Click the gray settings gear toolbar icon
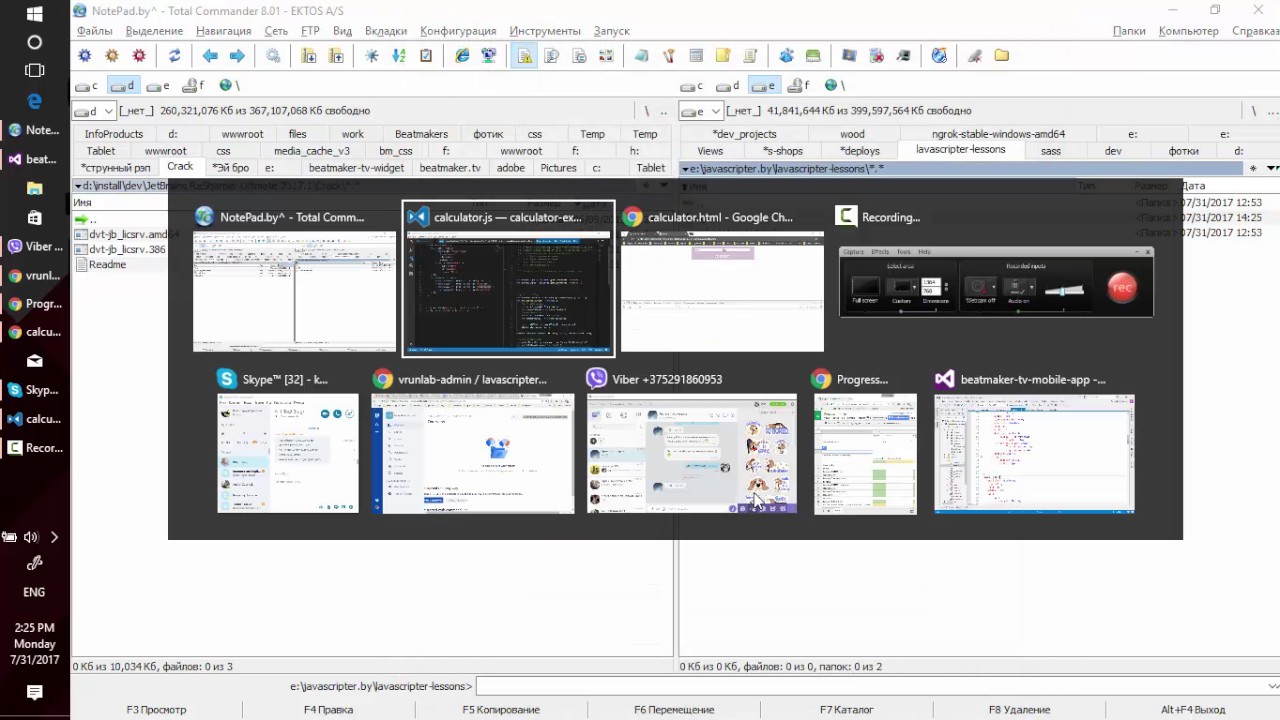Viewport: 1280px width, 720px height. (273, 56)
